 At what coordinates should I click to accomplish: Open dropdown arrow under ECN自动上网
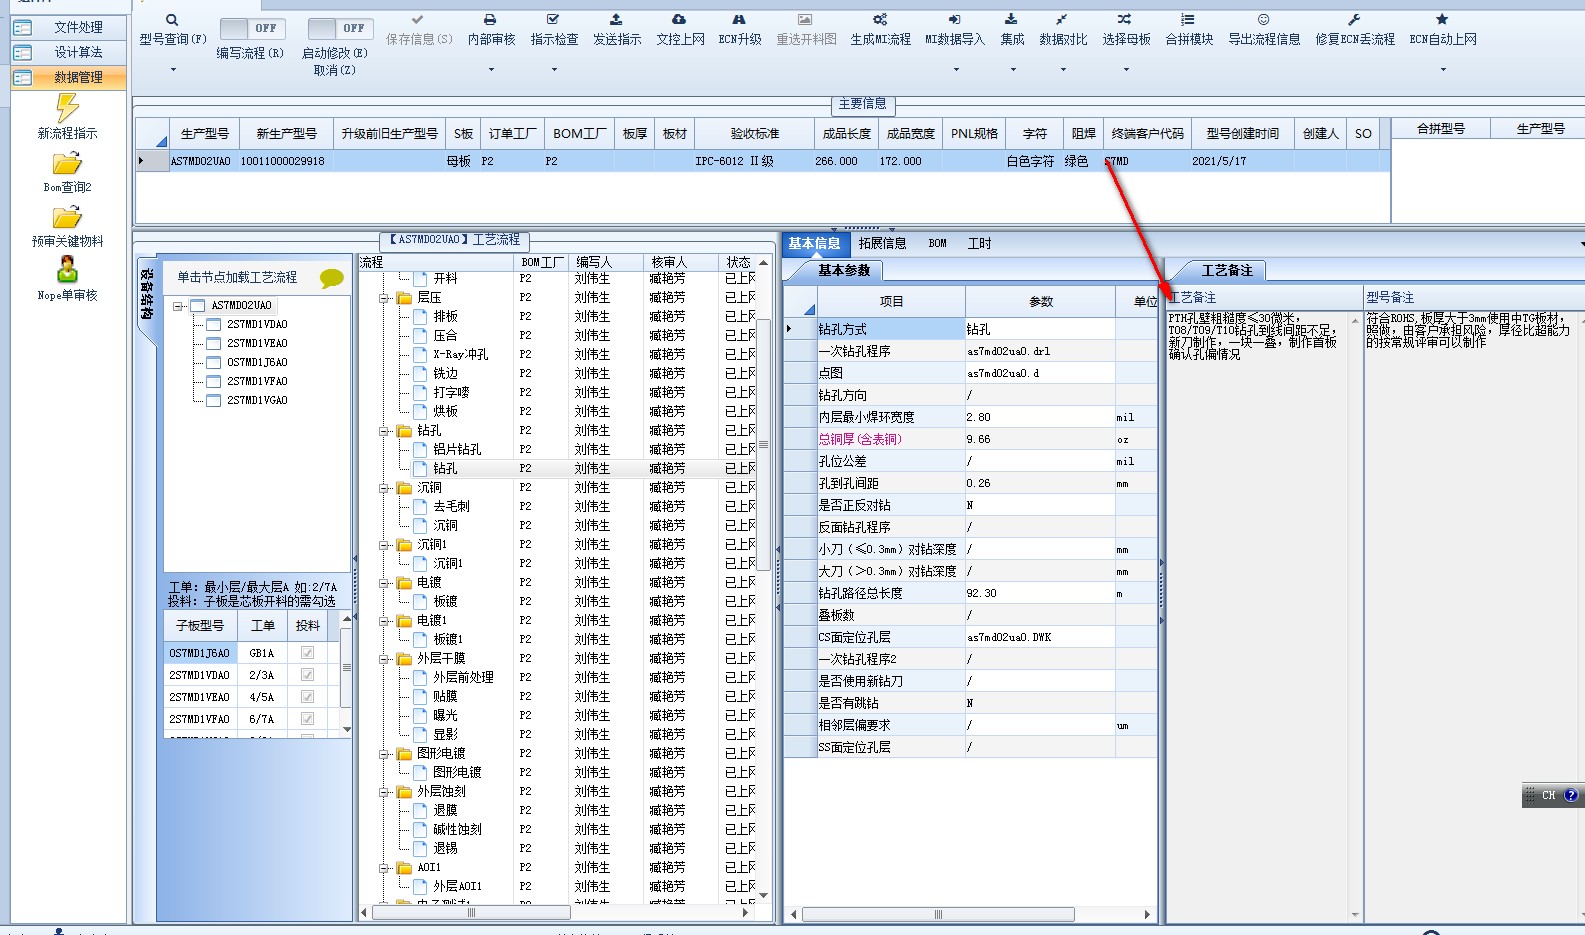pyautogui.click(x=1443, y=70)
